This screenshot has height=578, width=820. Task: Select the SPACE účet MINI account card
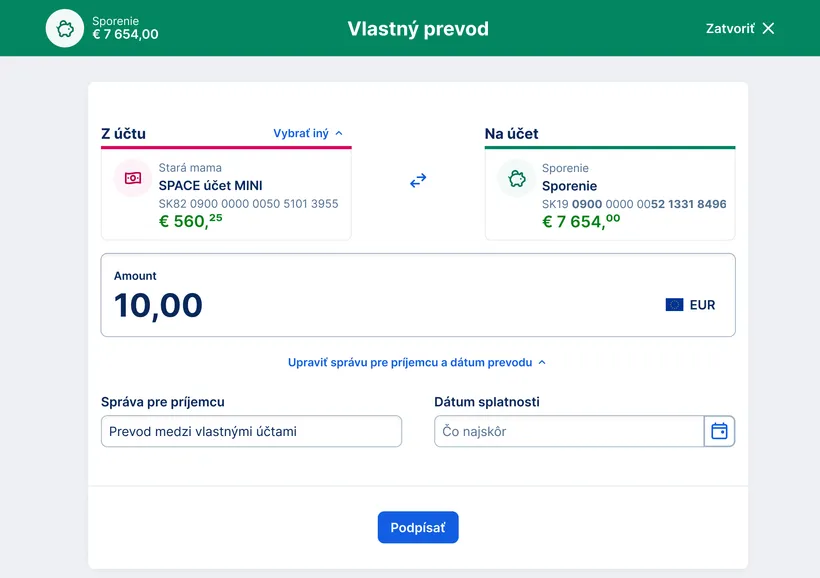[226, 190]
